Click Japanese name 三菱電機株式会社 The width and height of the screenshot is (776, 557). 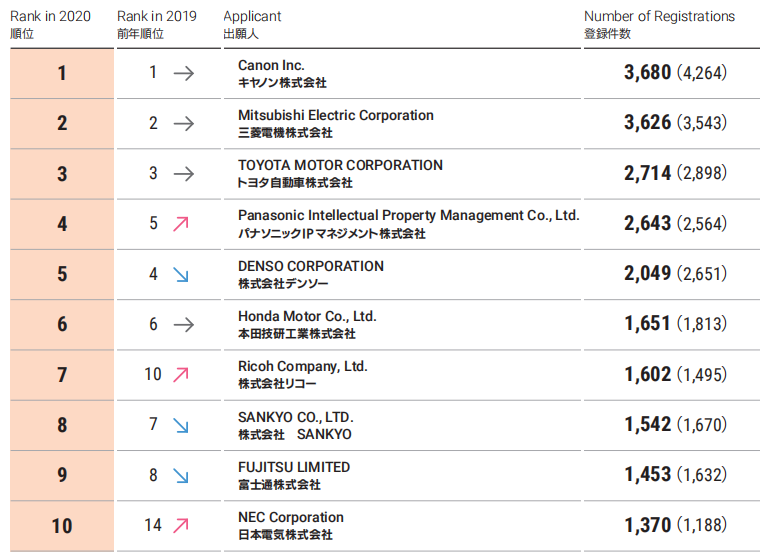tap(285, 133)
